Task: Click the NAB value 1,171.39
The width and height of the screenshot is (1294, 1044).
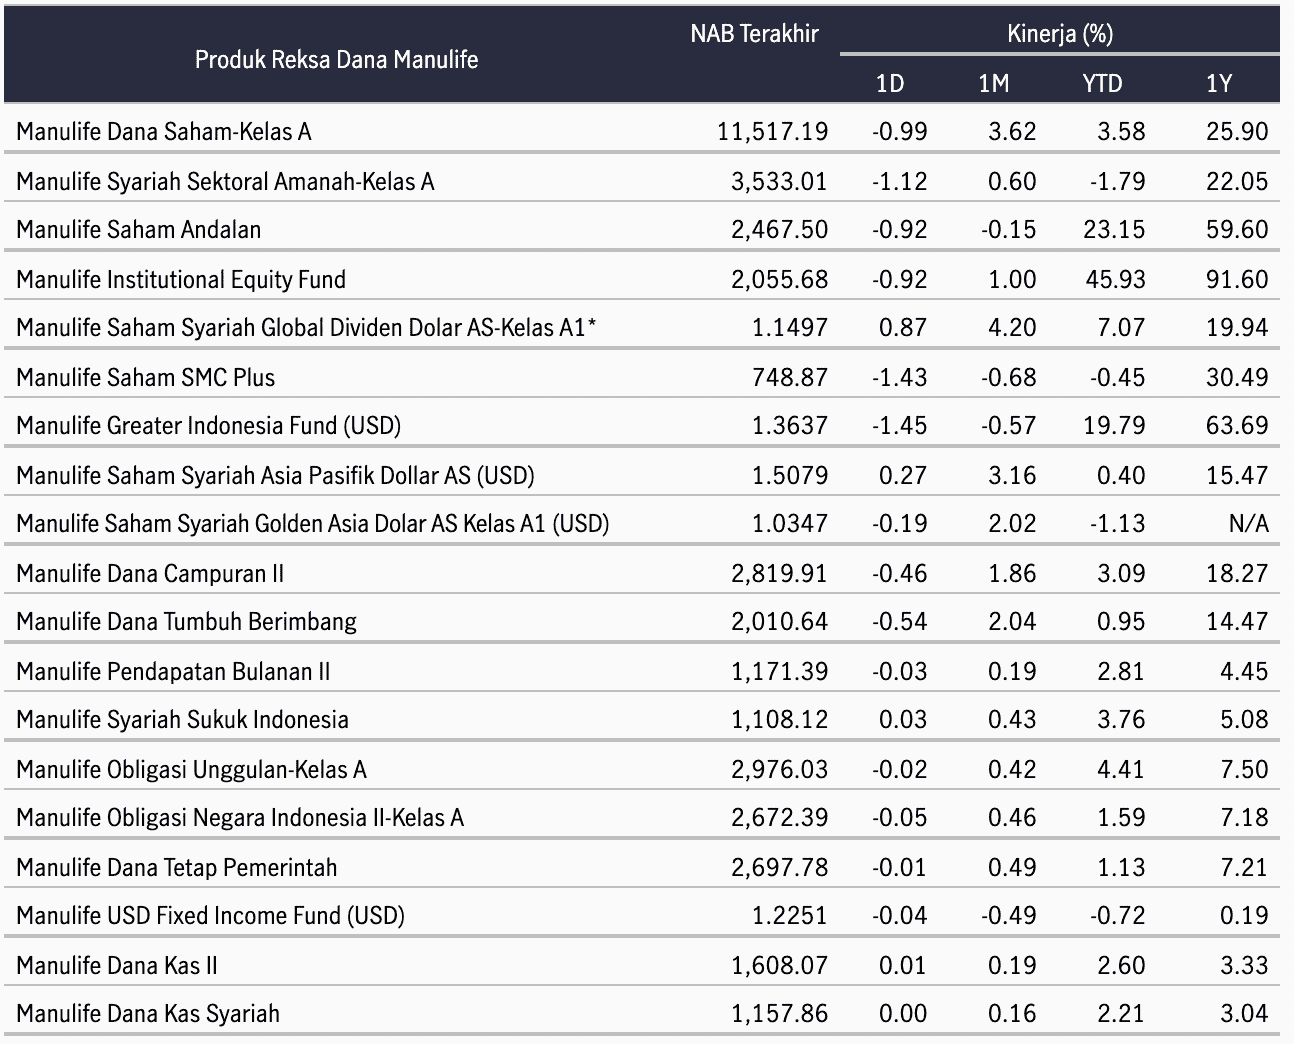Action: point(780,671)
